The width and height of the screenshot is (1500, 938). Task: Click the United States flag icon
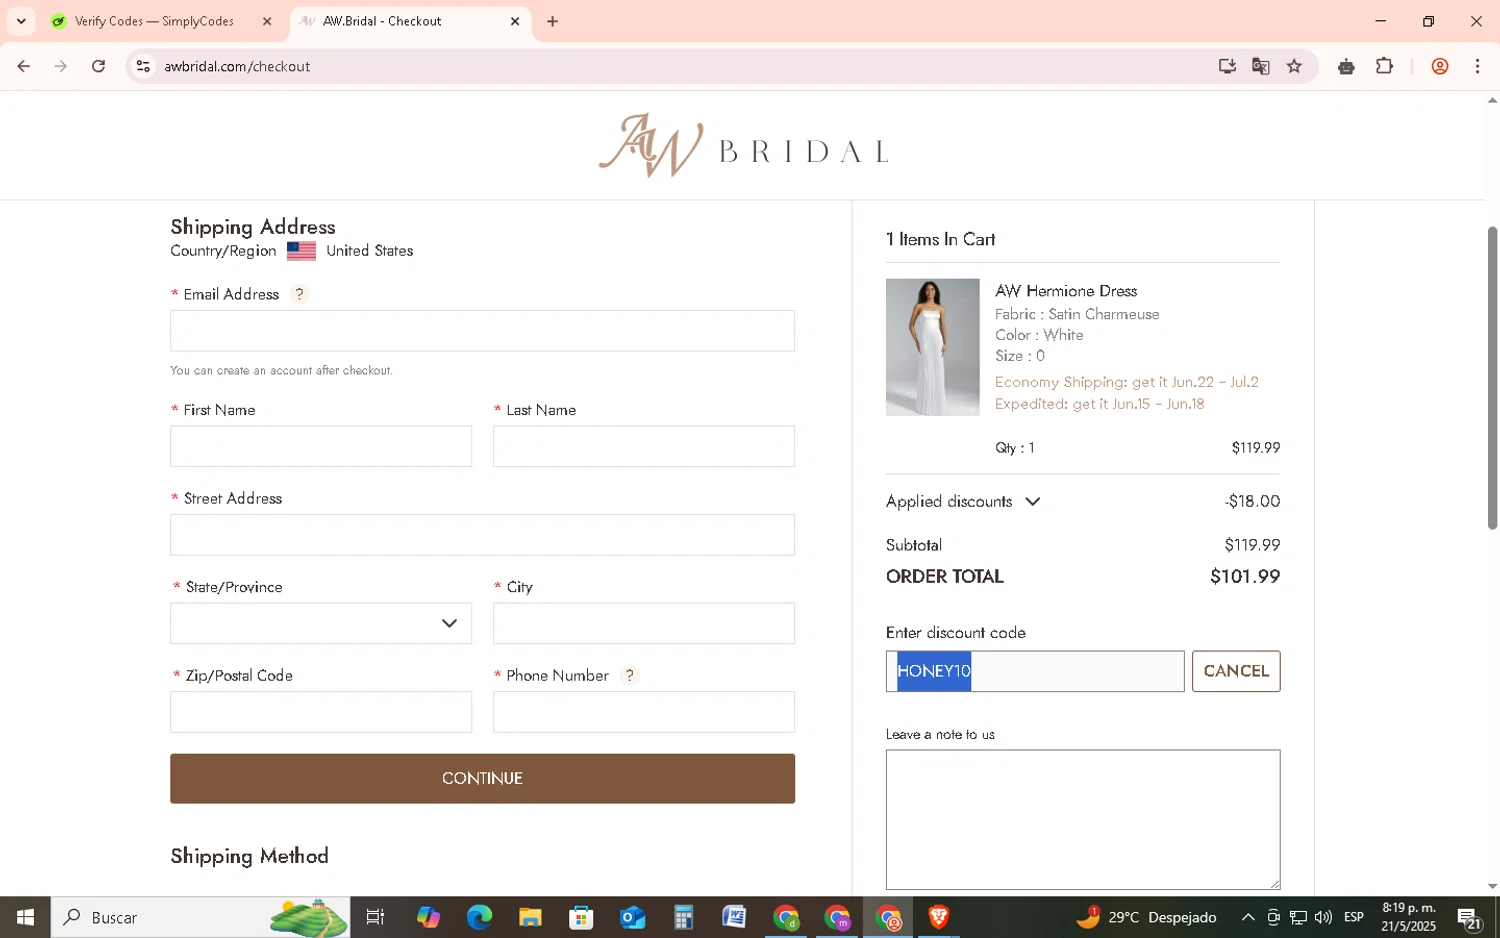pos(301,251)
